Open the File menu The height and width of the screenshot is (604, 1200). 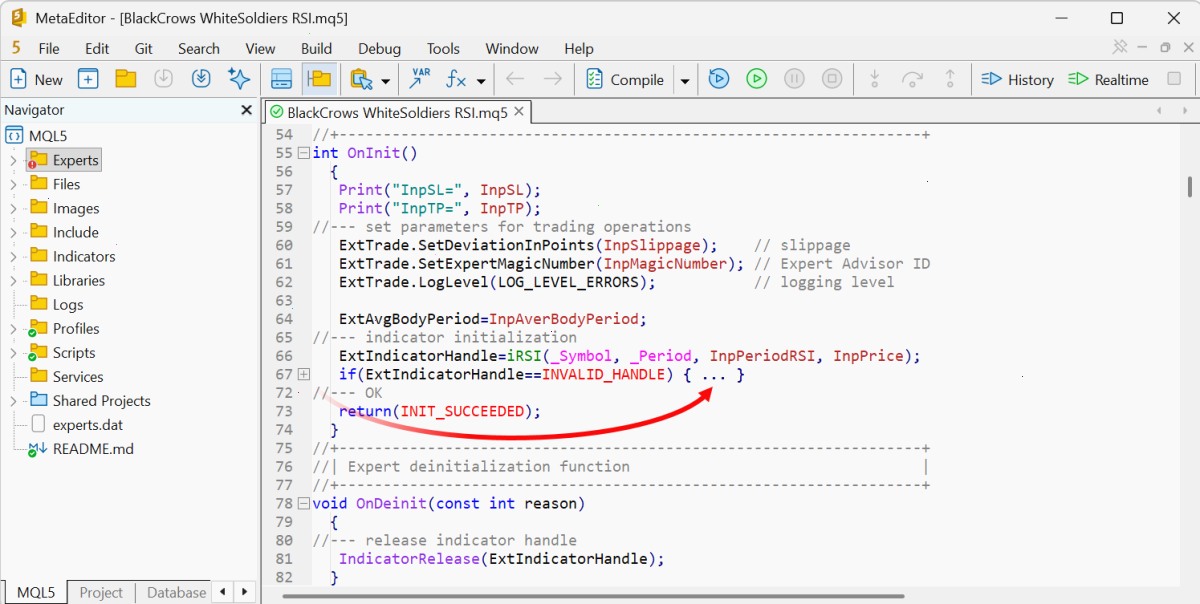[49, 48]
